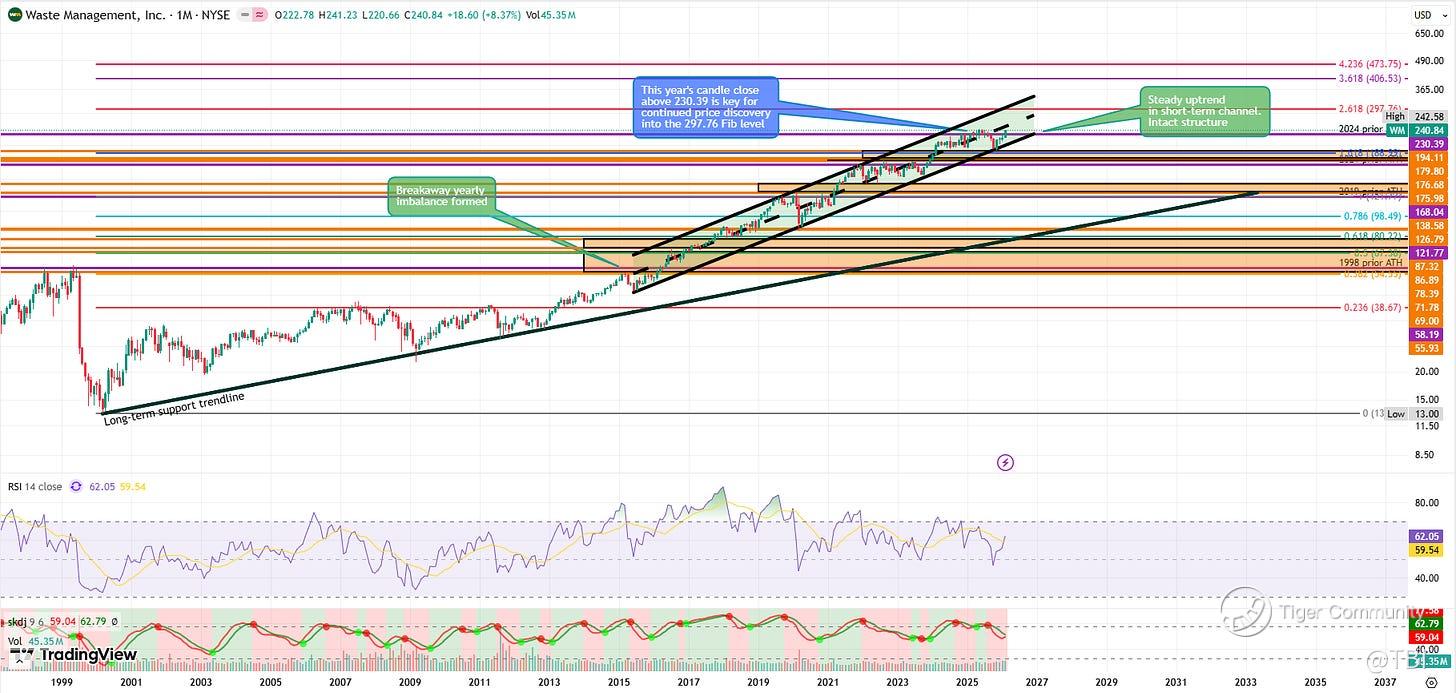Click the green skdj 62.79 axis tag
Screen dimensions: 1456x693
[x=1428, y=624]
